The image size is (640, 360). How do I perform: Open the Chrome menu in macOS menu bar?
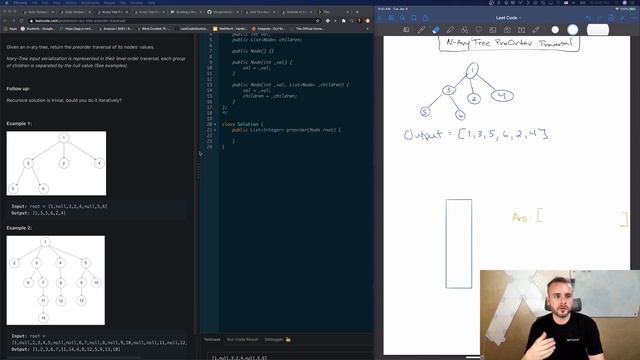pos(20,3)
